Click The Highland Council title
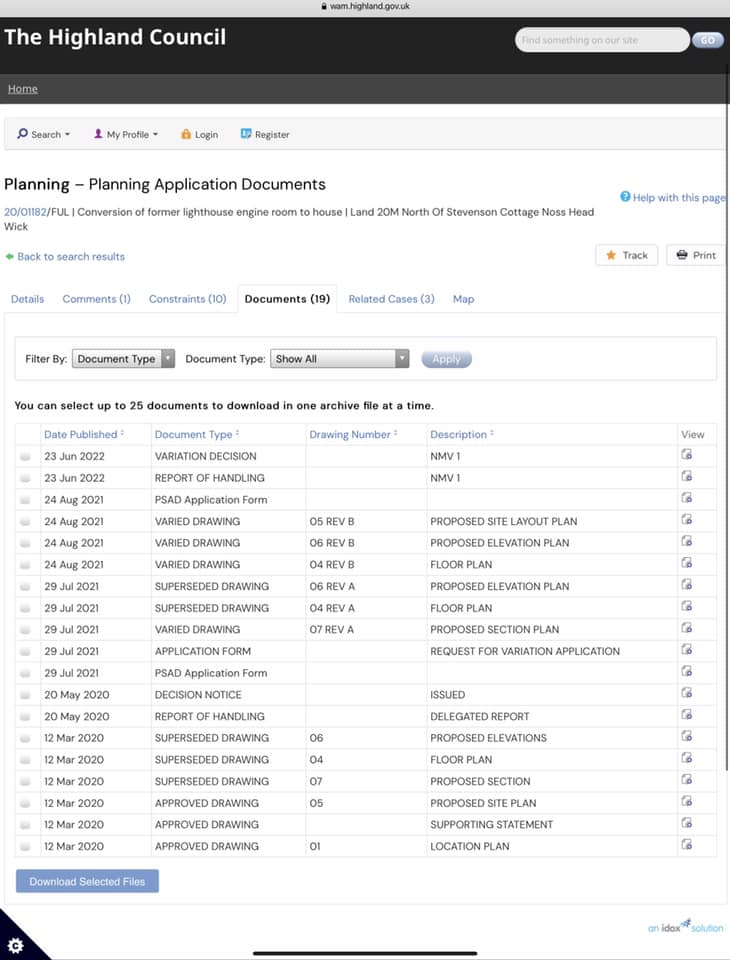Screen dimensions: 730x960 (x=115, y=37)
